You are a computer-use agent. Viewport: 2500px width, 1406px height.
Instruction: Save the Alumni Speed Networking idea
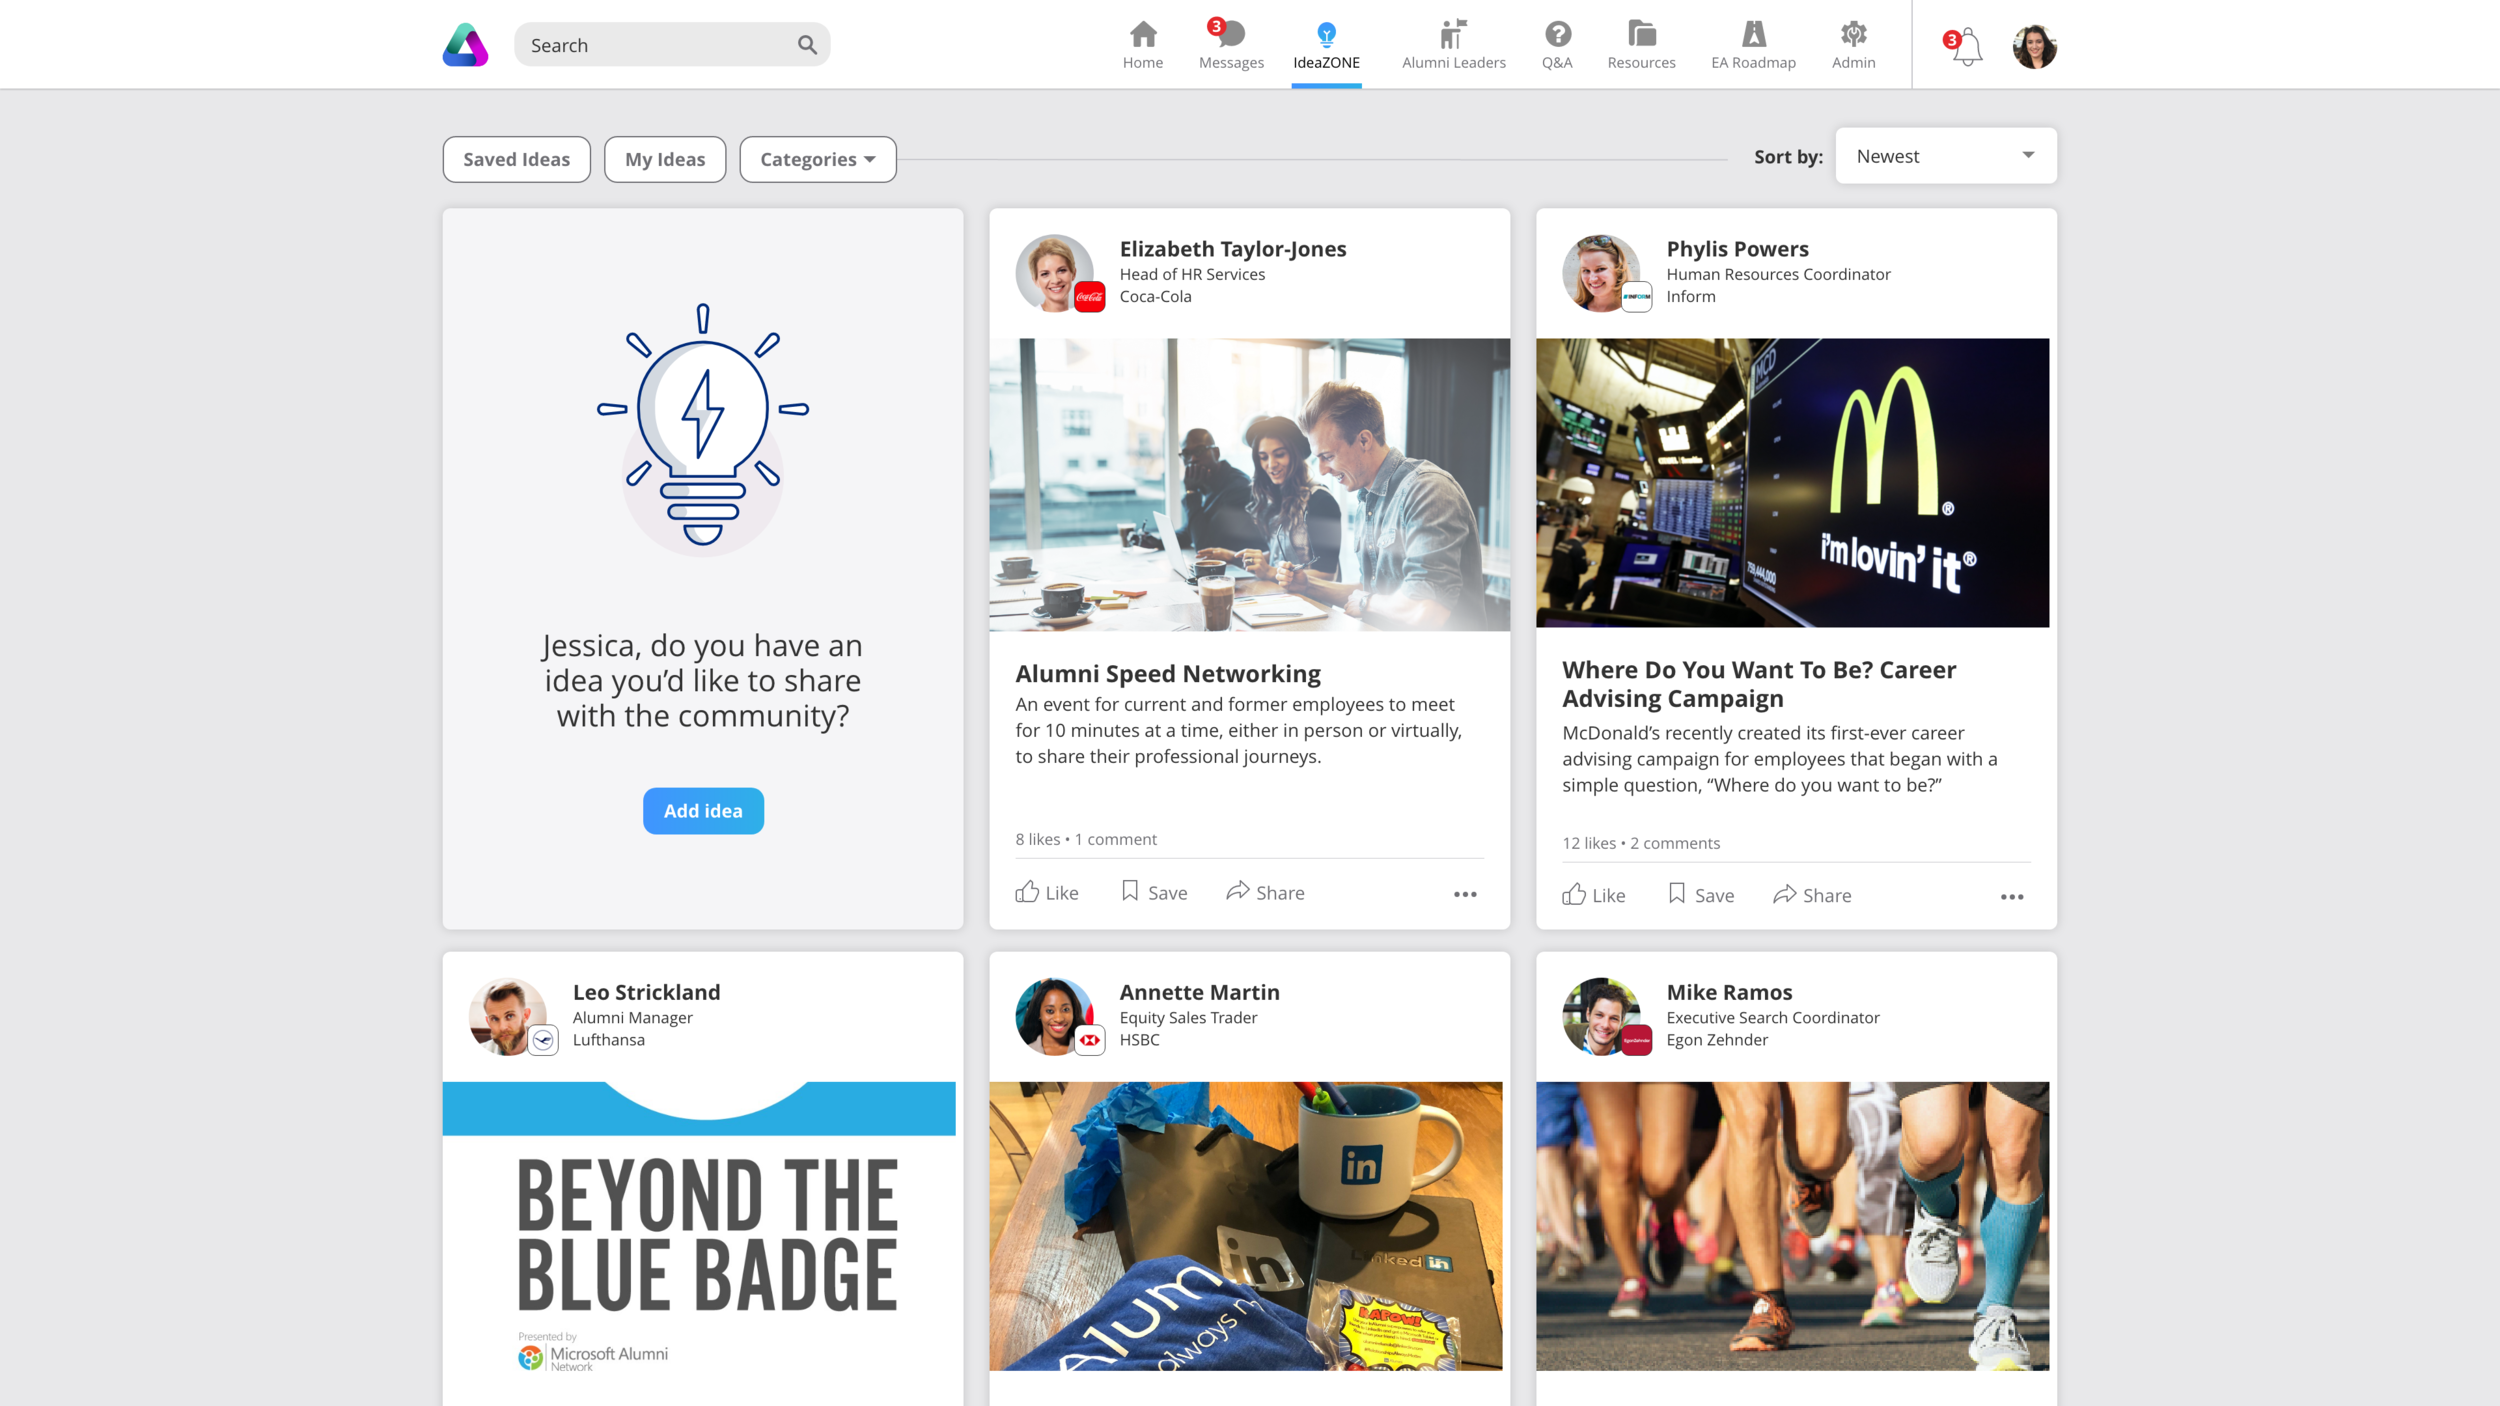1154,892
